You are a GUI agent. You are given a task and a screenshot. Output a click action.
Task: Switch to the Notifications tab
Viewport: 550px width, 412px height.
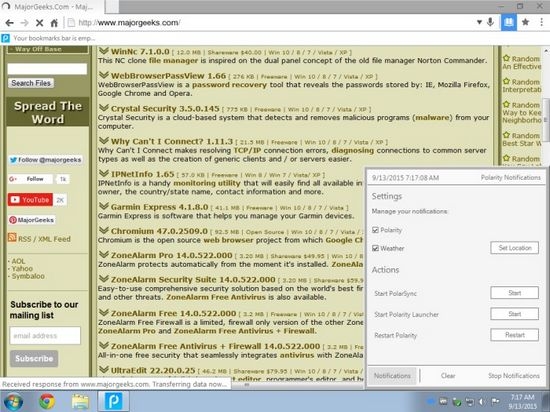(x=392, y=376)
